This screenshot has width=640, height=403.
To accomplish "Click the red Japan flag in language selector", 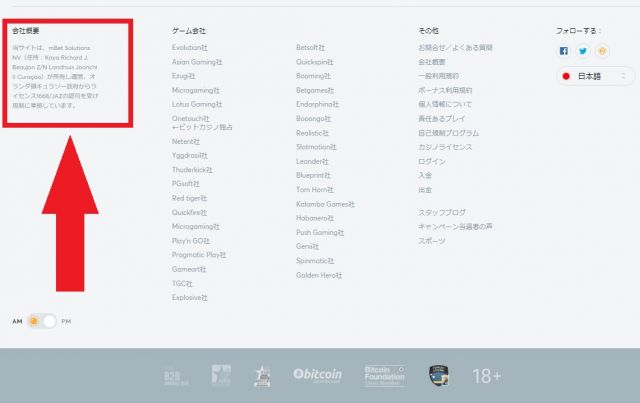I will click(566, 76).
